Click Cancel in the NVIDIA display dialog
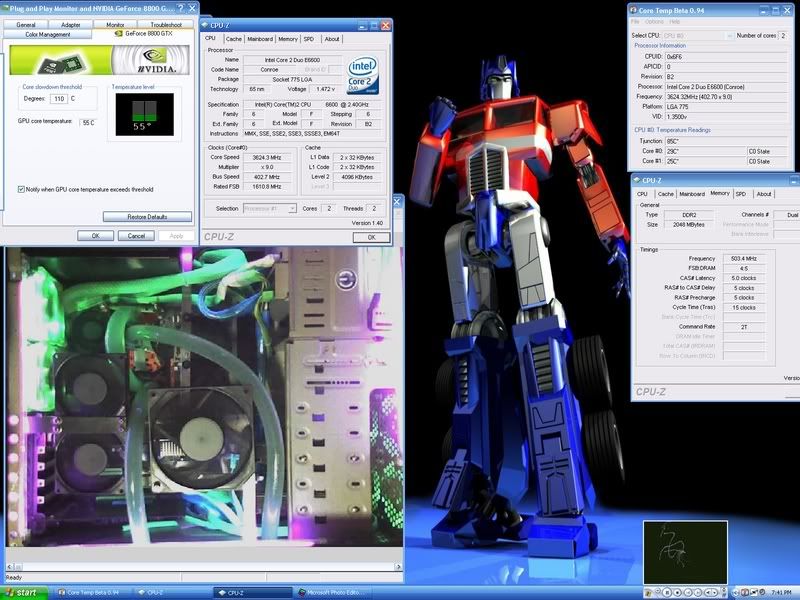Viewport: 800px width, 600px height. pyautogui.click(x=136, y=236)
